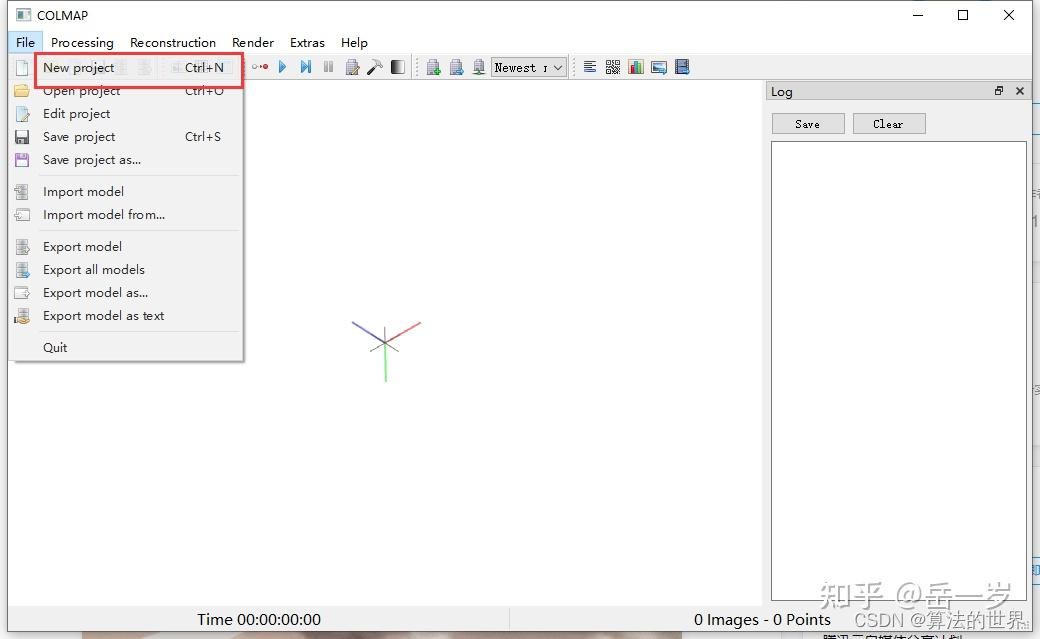Pause reconstruction with the pause icon
The height and width of the screenshot is (639, 1040).
[x=328, y=67]
